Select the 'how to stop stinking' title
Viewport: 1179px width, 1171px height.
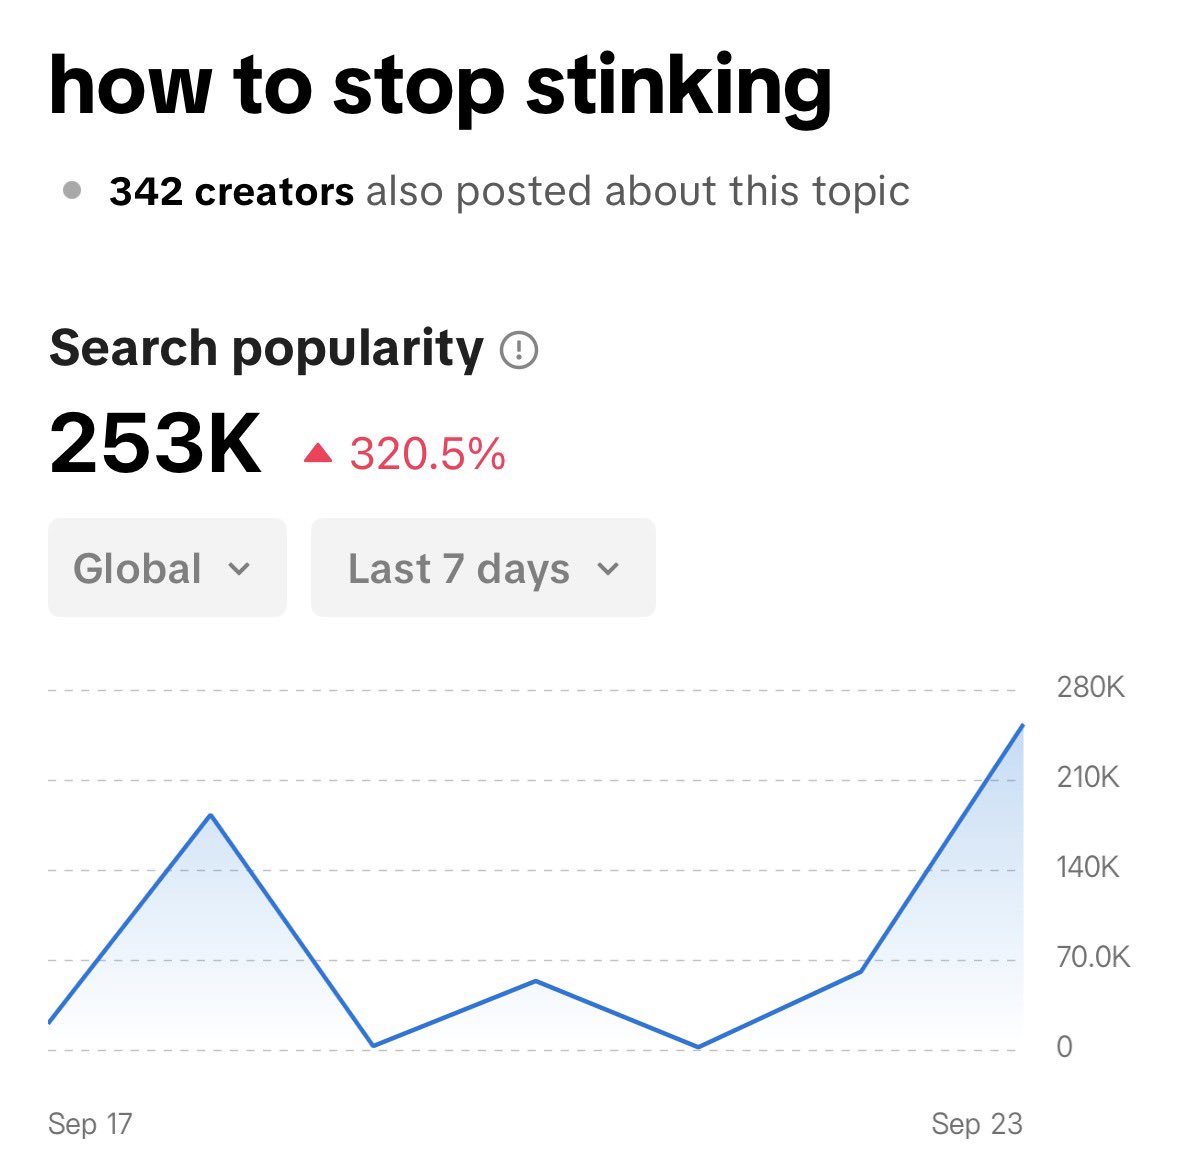pyautogui.click(x=440, y=85)
